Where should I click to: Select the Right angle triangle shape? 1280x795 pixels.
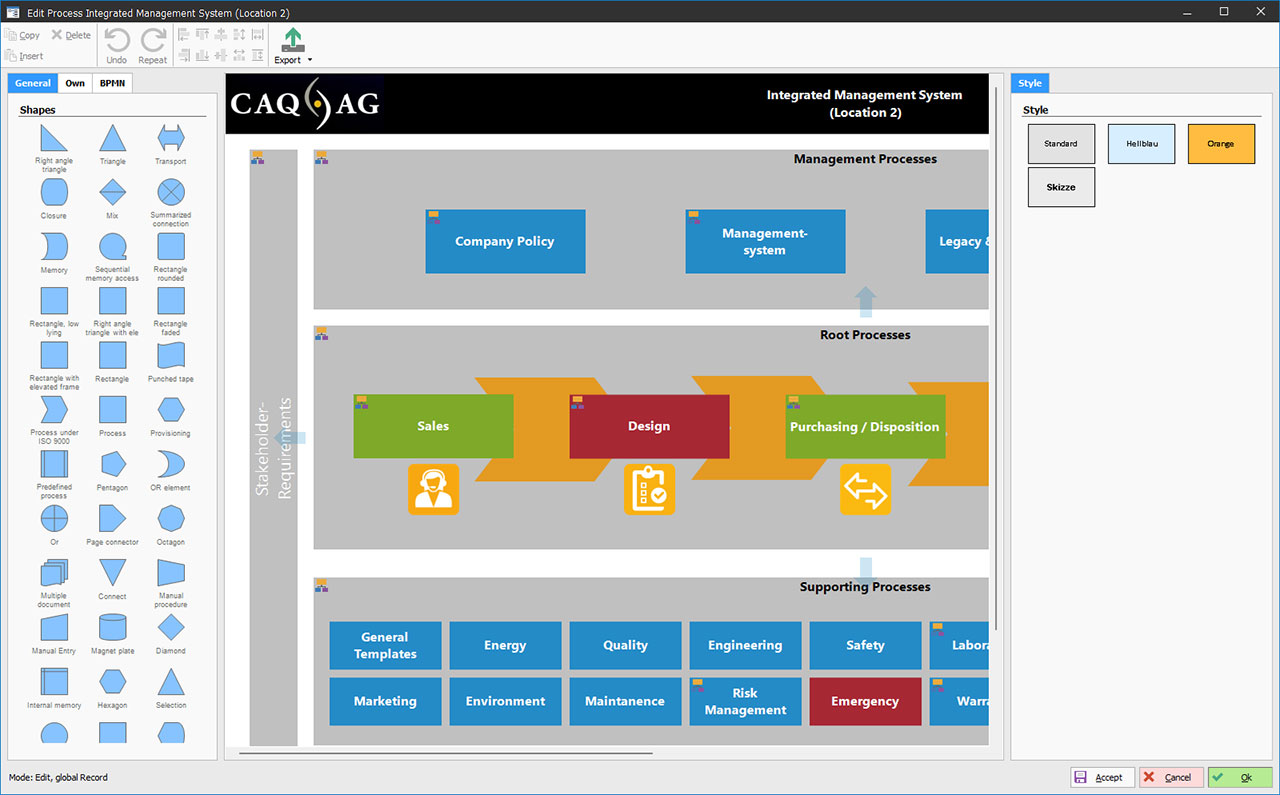pos(54,138)
